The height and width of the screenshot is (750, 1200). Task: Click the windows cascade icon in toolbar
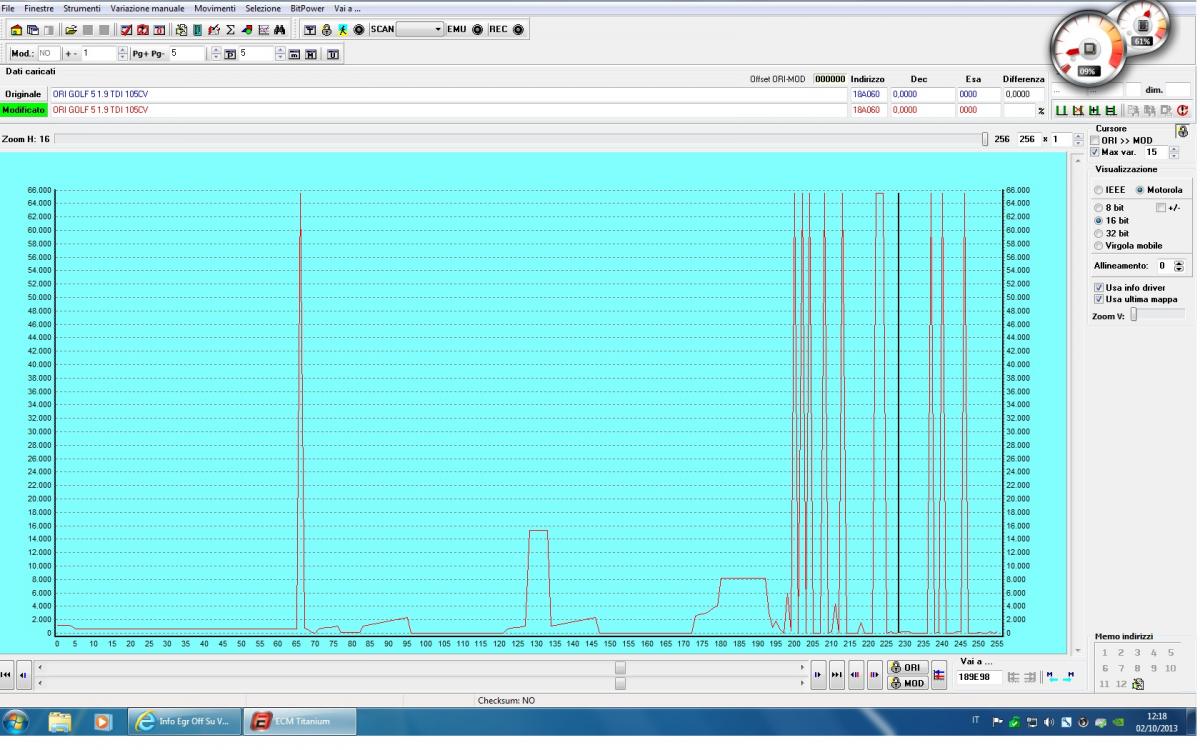click(33, 30)
